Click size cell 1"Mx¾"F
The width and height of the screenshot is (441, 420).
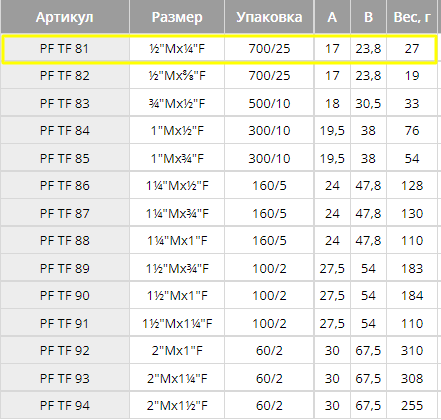click(x=177, y=158)
